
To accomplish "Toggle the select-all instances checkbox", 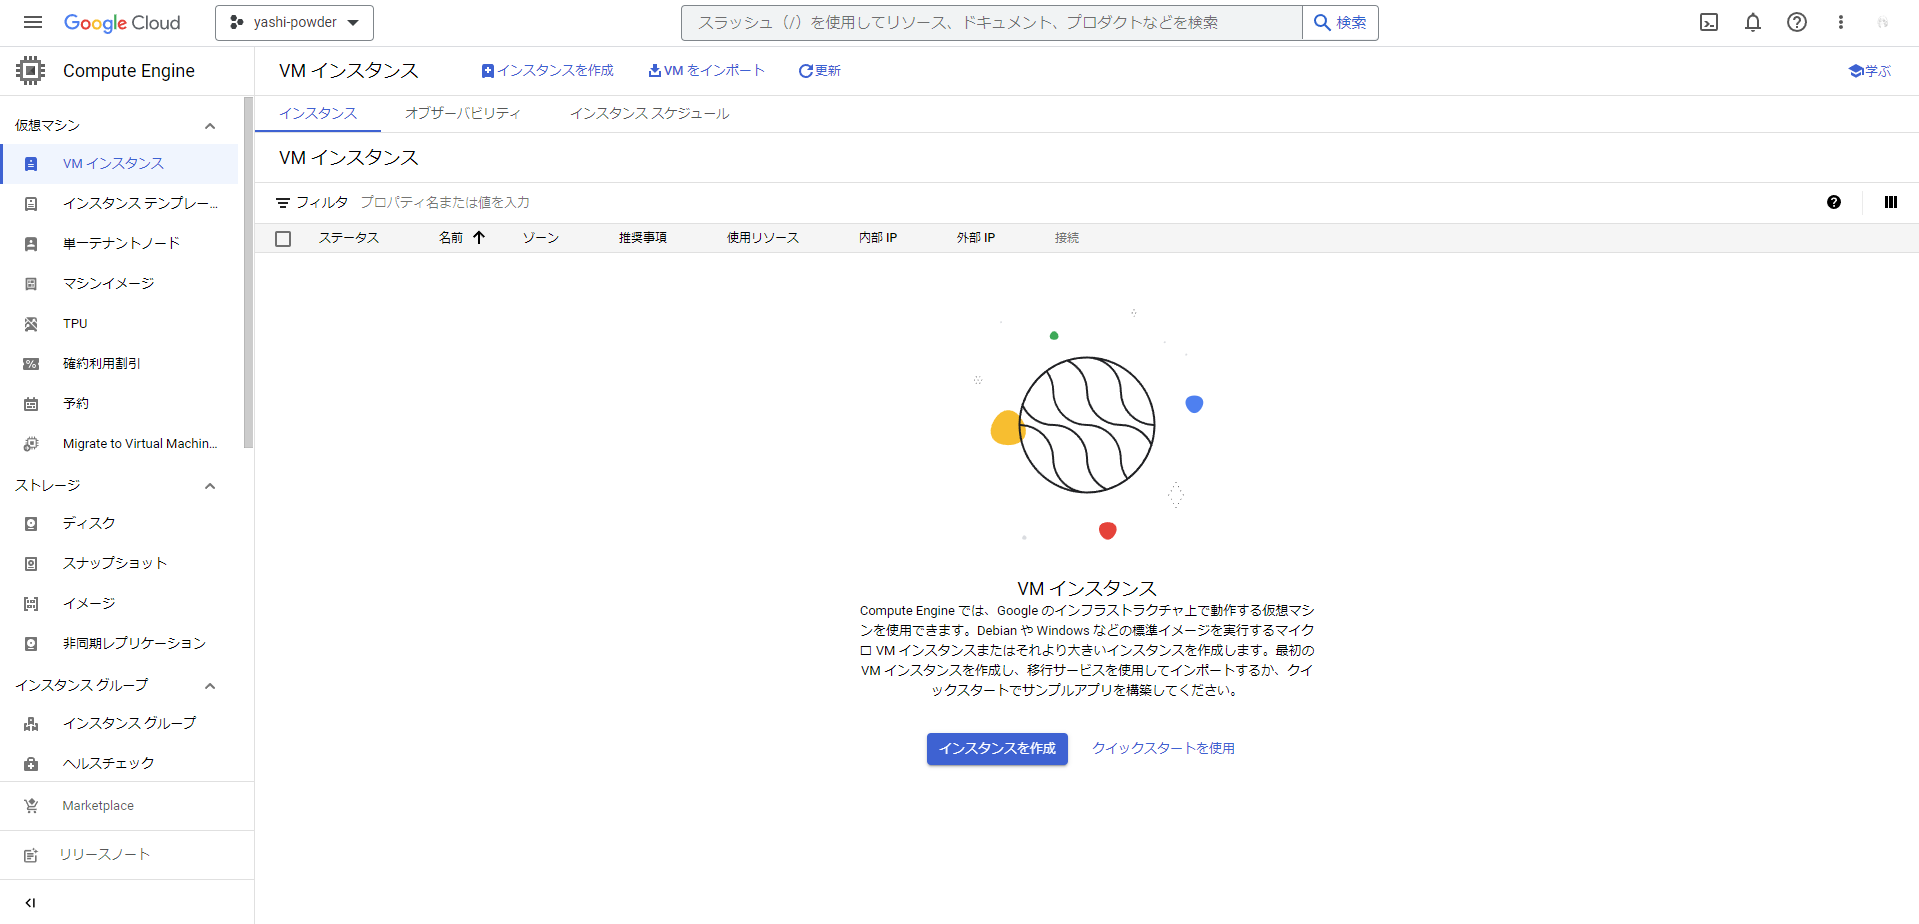I will [283, 239].
